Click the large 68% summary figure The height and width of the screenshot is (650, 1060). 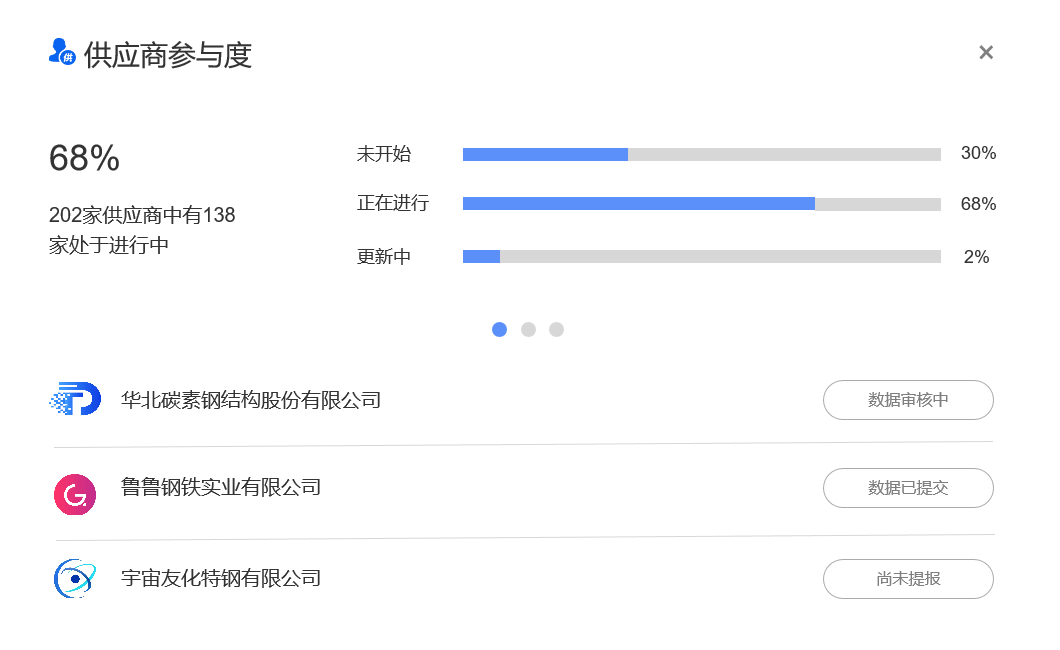pyautogui.click(x=84, y=158)
